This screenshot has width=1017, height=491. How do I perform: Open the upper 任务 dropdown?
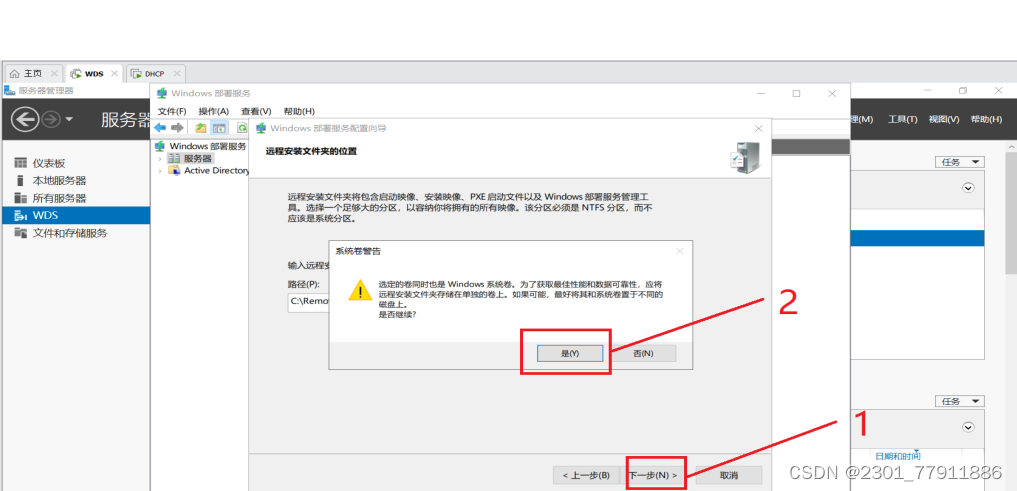click(x=960, y=162)
